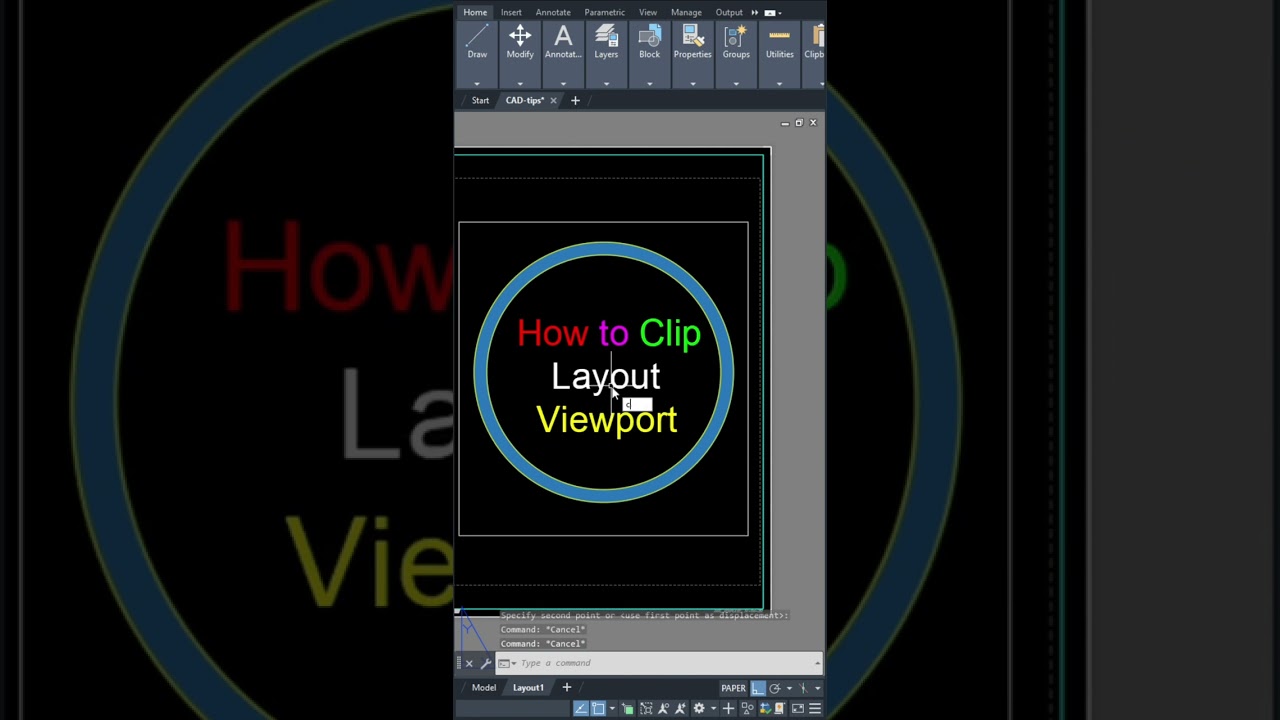This screenshot has width=1280, height=720.
Task: Expand the Properties panel dropdown arrow
Action: pyautogui.click(x=692, y=83)
